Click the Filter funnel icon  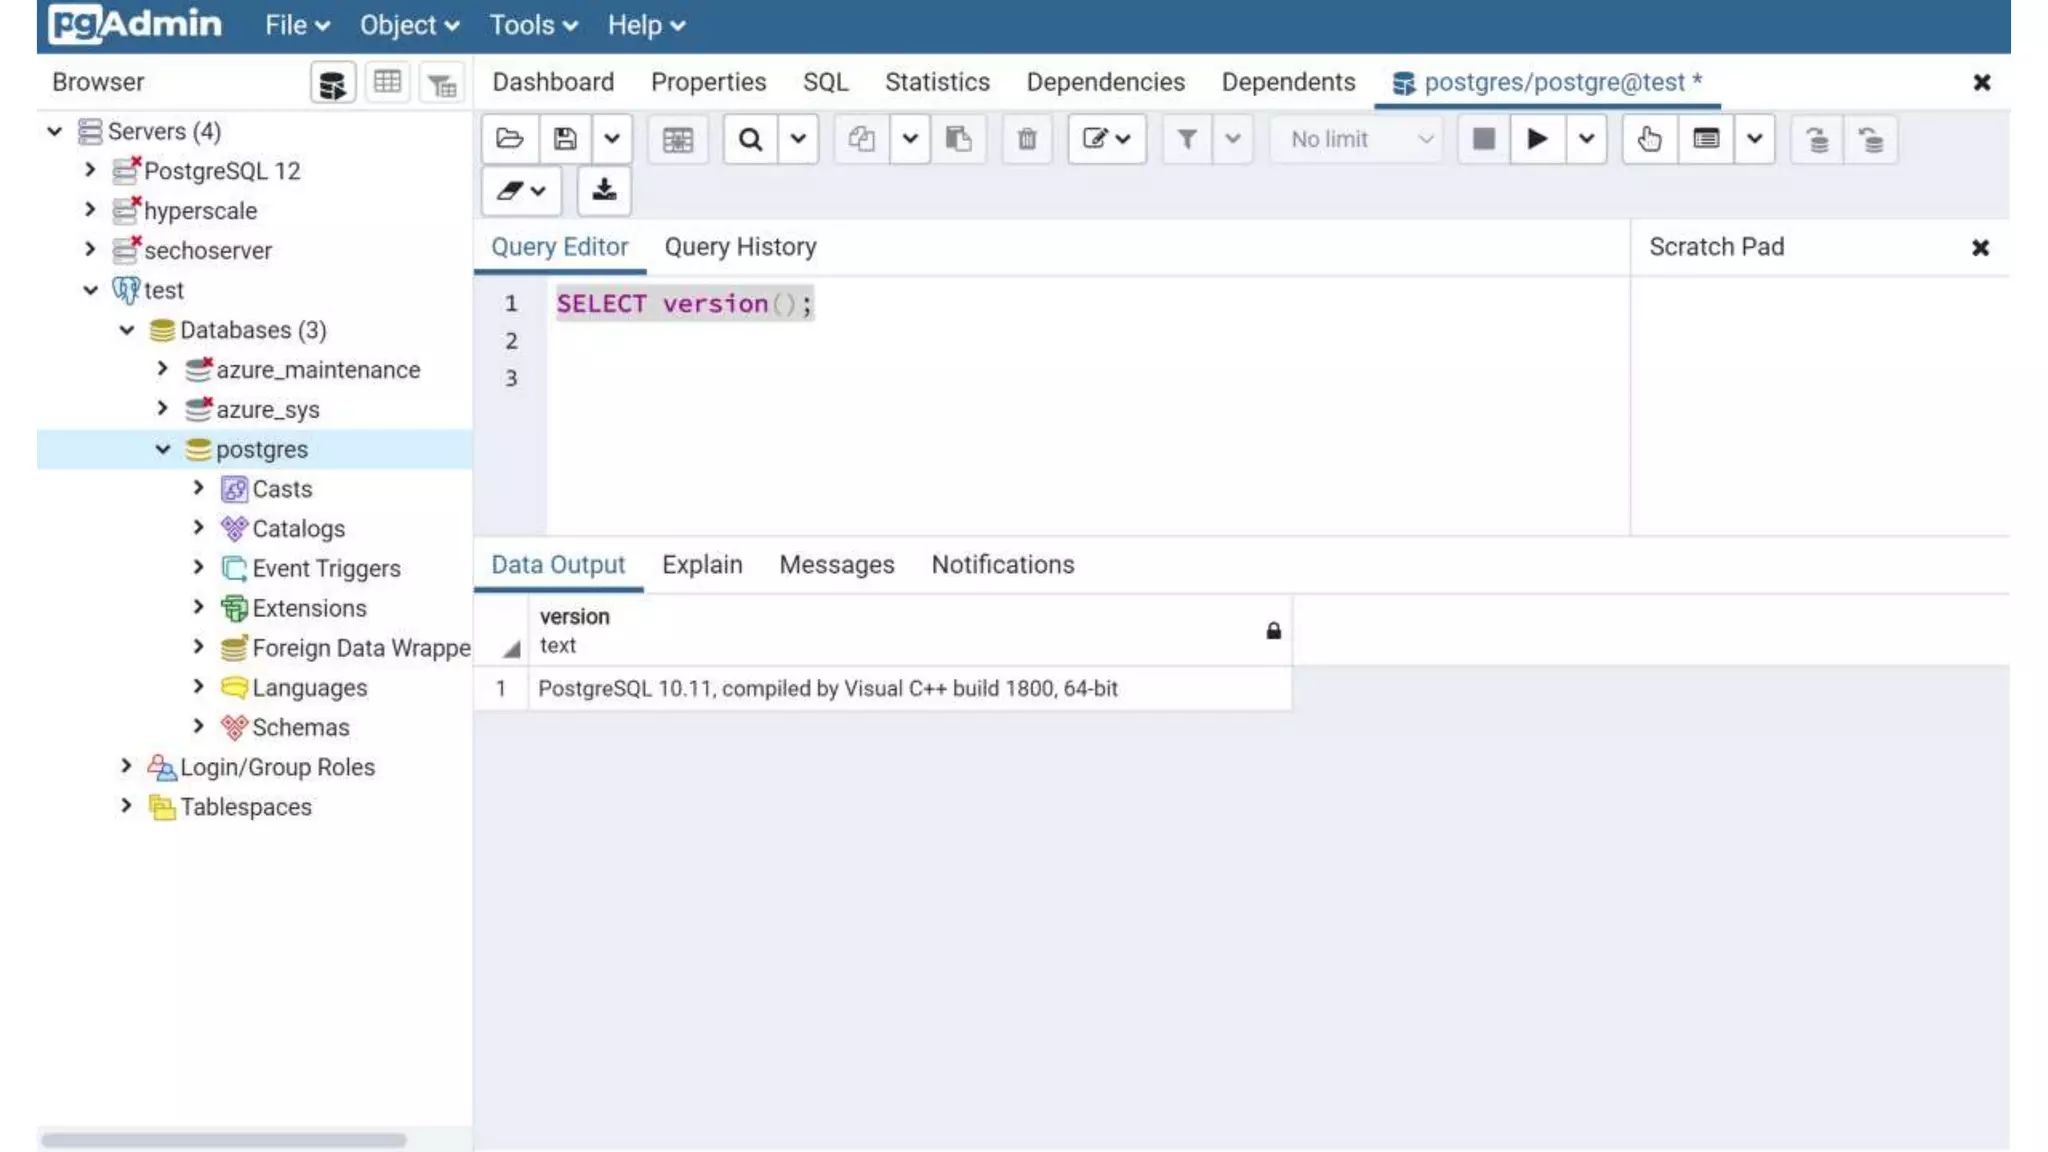click(x=1187, y=139)
